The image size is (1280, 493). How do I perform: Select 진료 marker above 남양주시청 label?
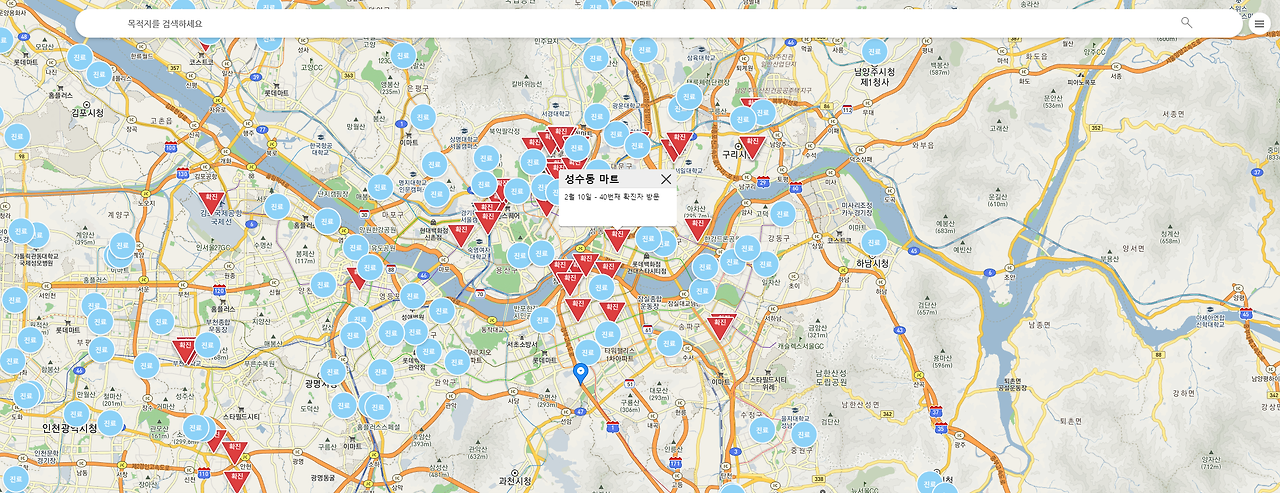[874, 52]
